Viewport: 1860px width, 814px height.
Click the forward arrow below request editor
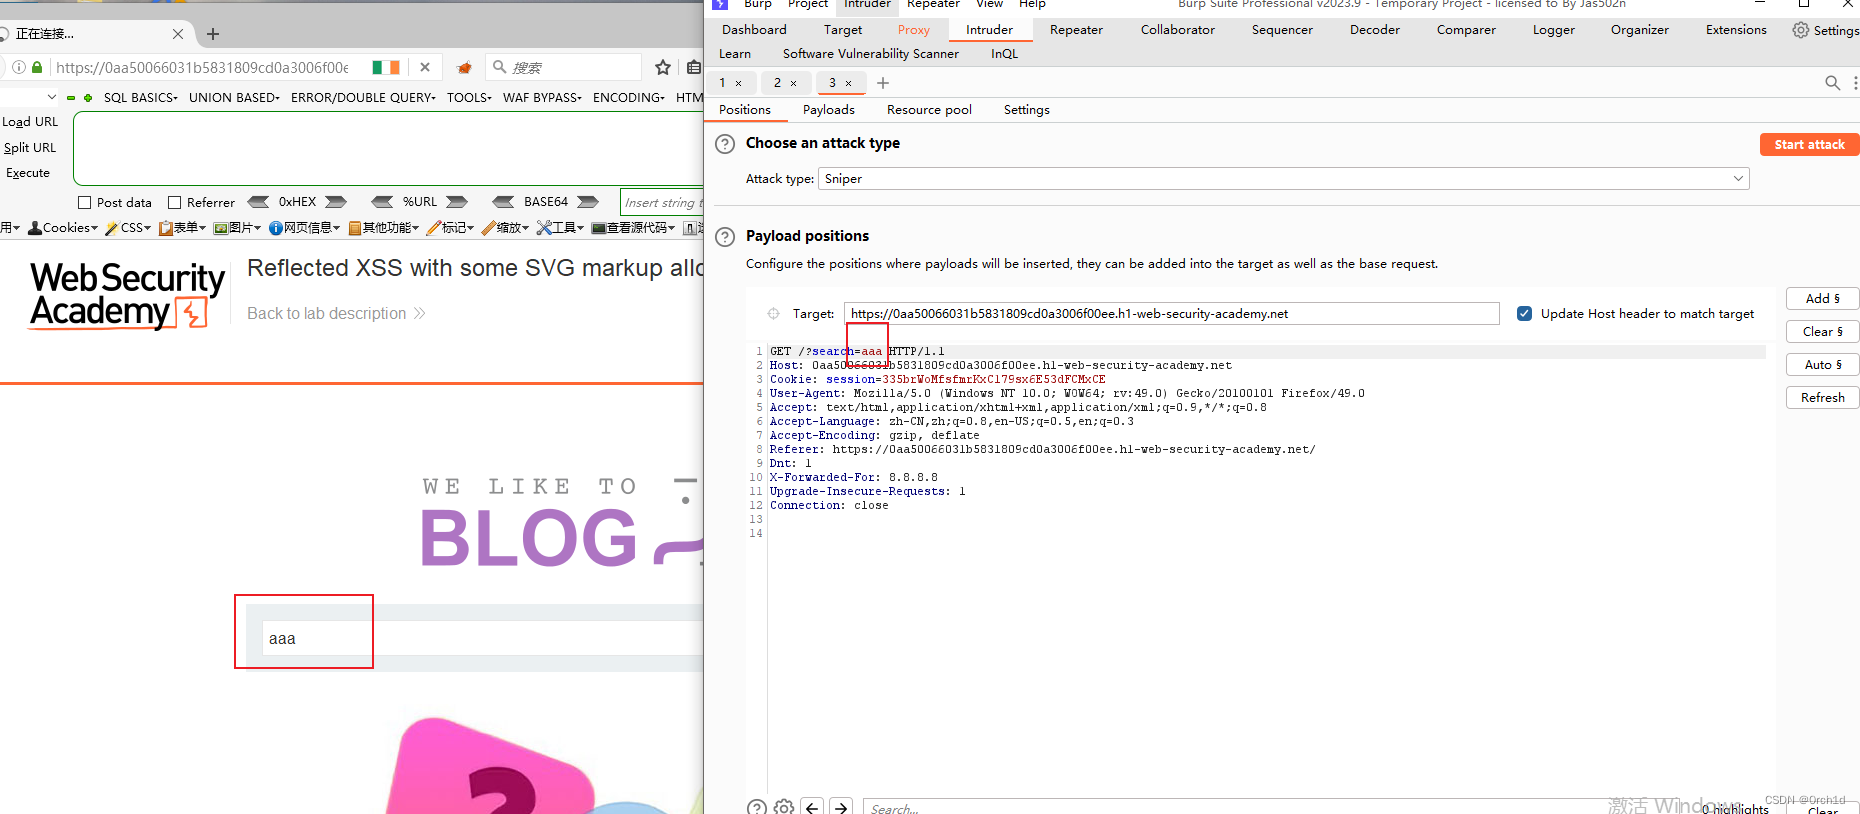pos(841,807)
